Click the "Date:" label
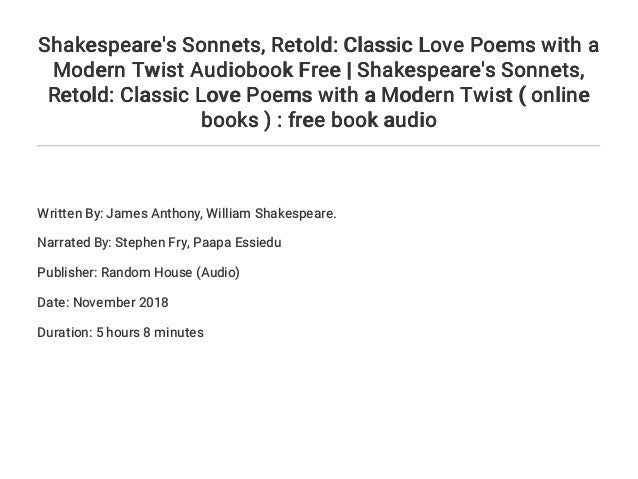This screenshot has width=638, height=479. [x=53, y=302]
